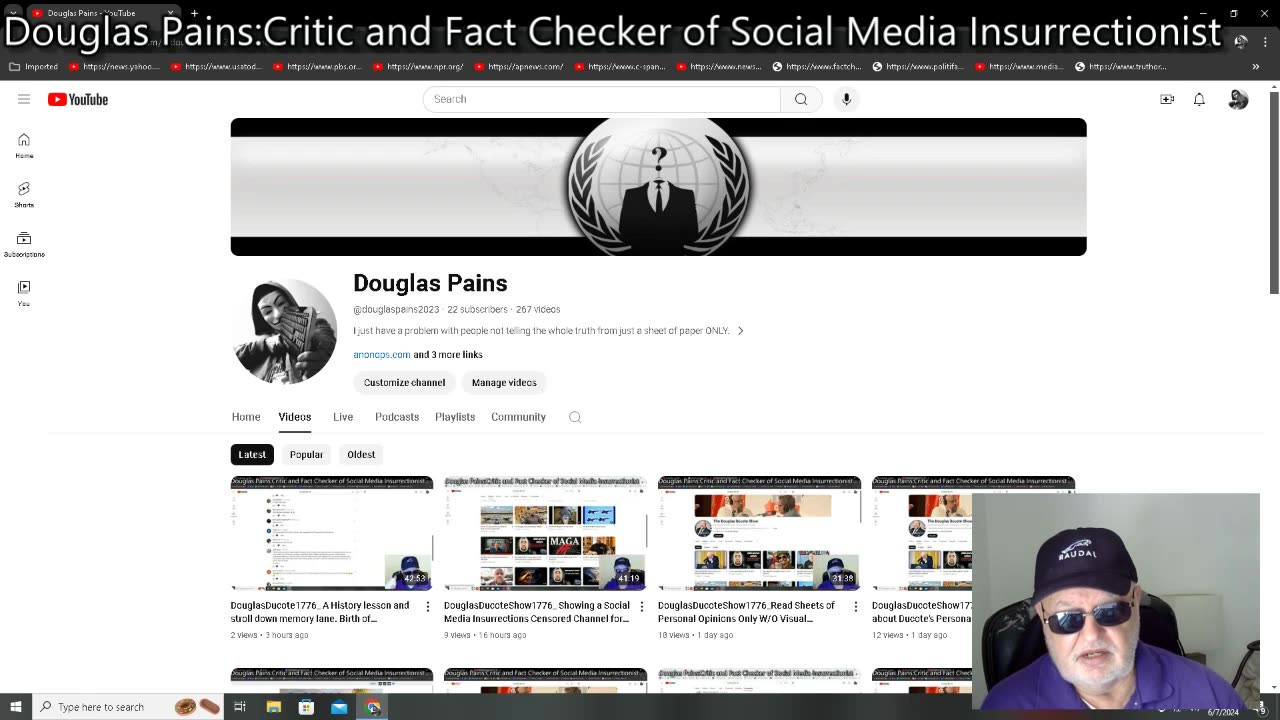Switch to the Live tab
This screenshot has width=1280, height=720.
[343, 417]
